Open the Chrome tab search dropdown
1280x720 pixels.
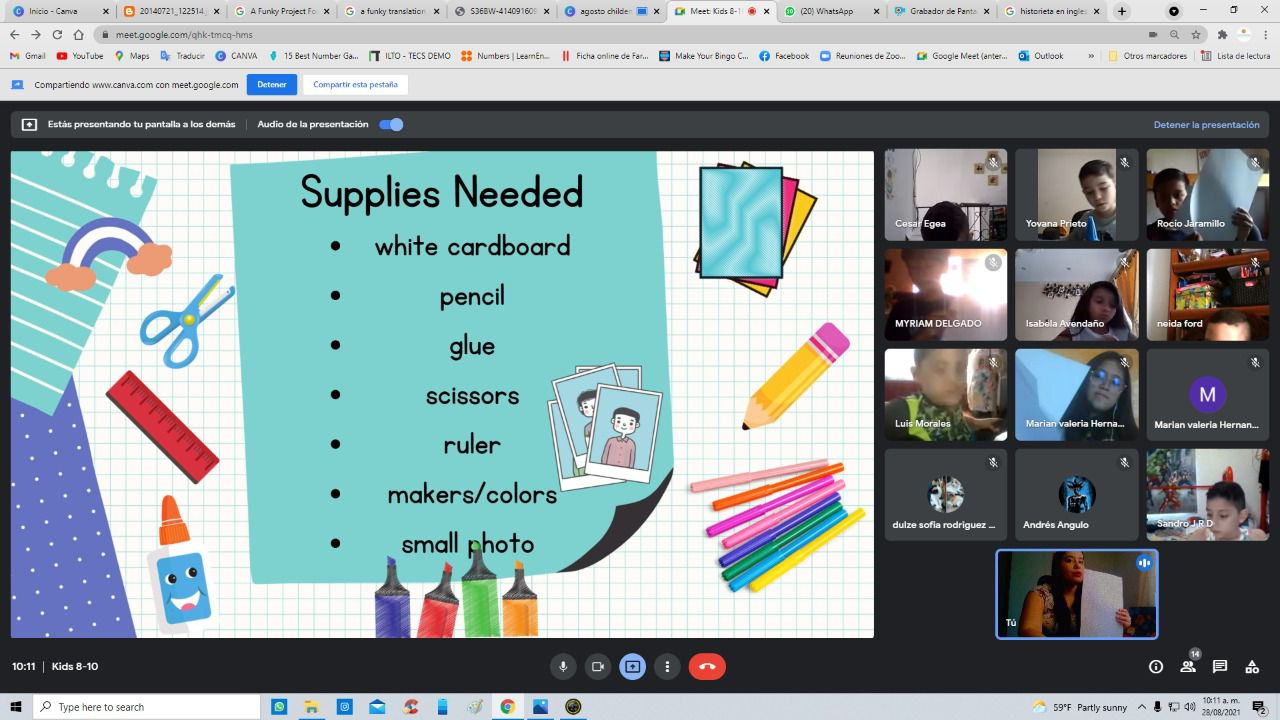coord(1174,12)
